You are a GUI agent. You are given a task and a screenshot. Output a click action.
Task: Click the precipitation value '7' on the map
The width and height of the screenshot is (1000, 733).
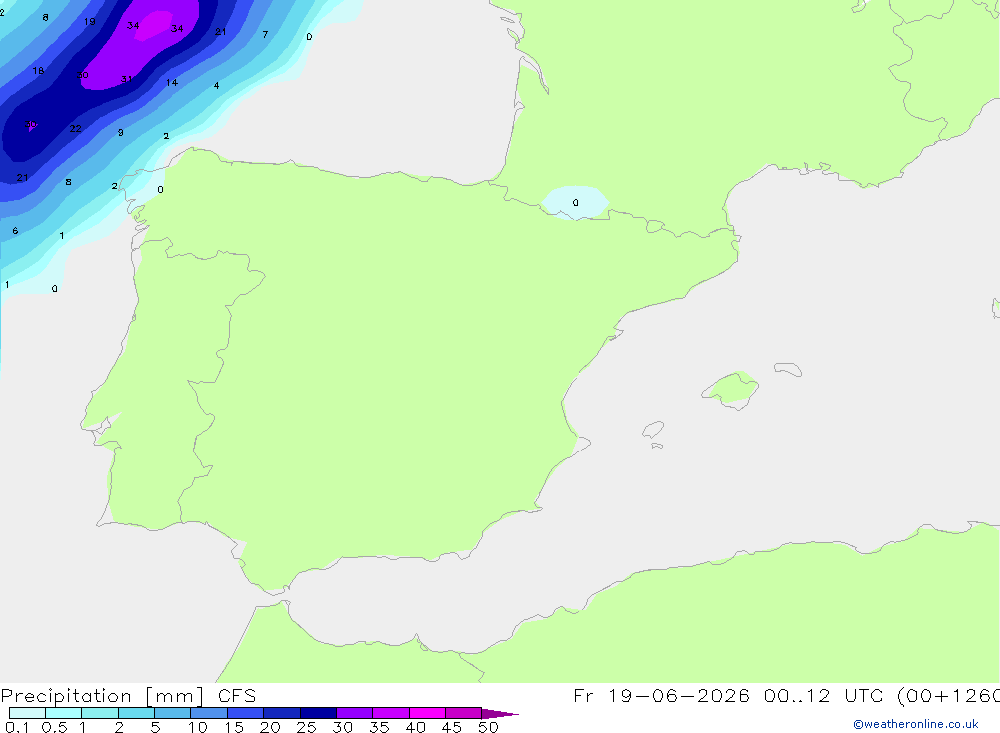[x=265, y=34]
